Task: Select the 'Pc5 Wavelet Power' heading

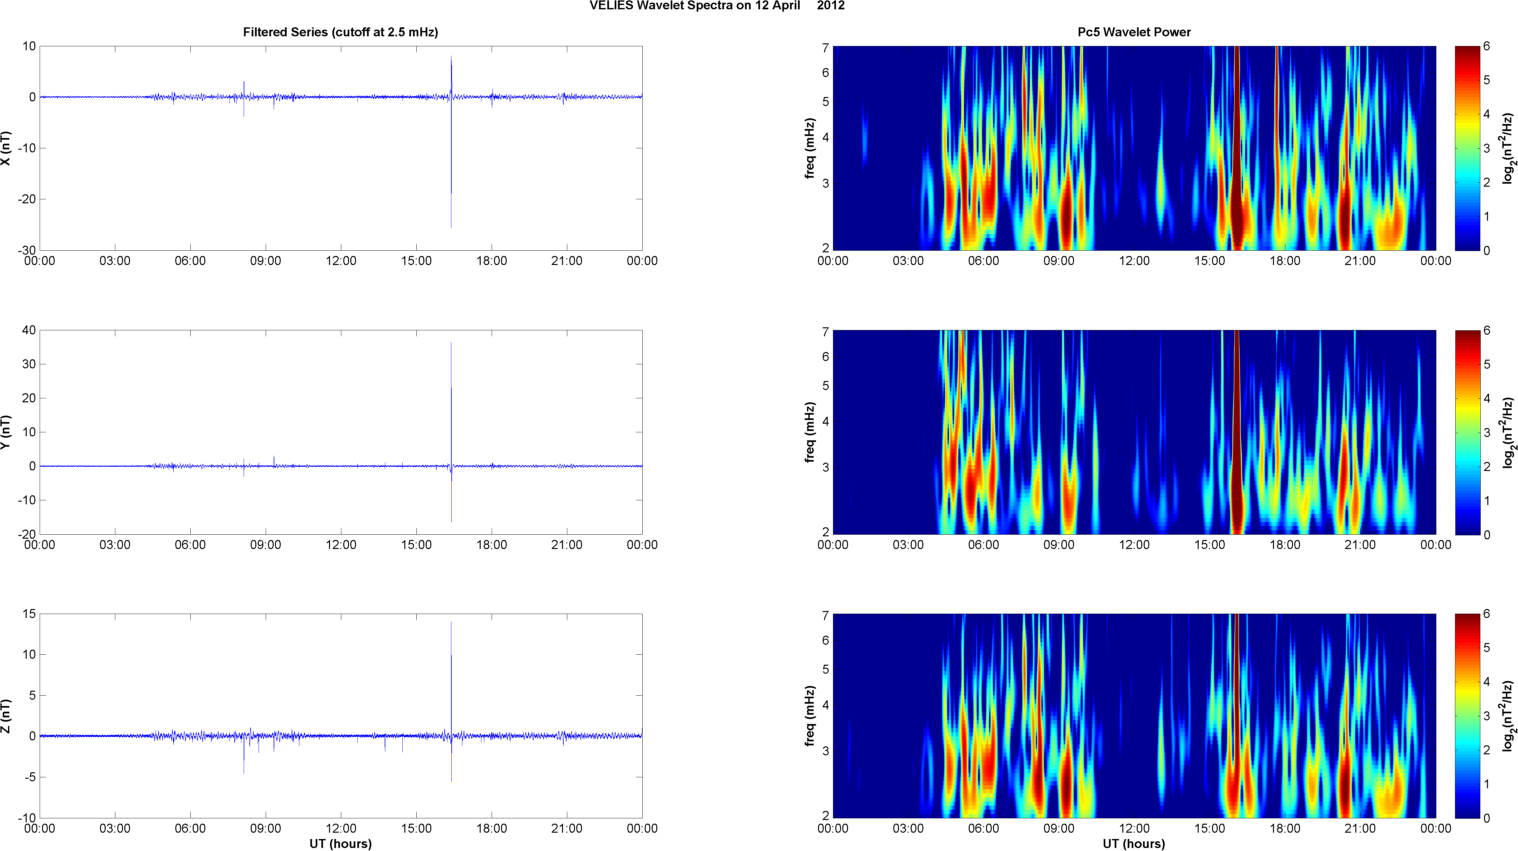Action: 1134,32
